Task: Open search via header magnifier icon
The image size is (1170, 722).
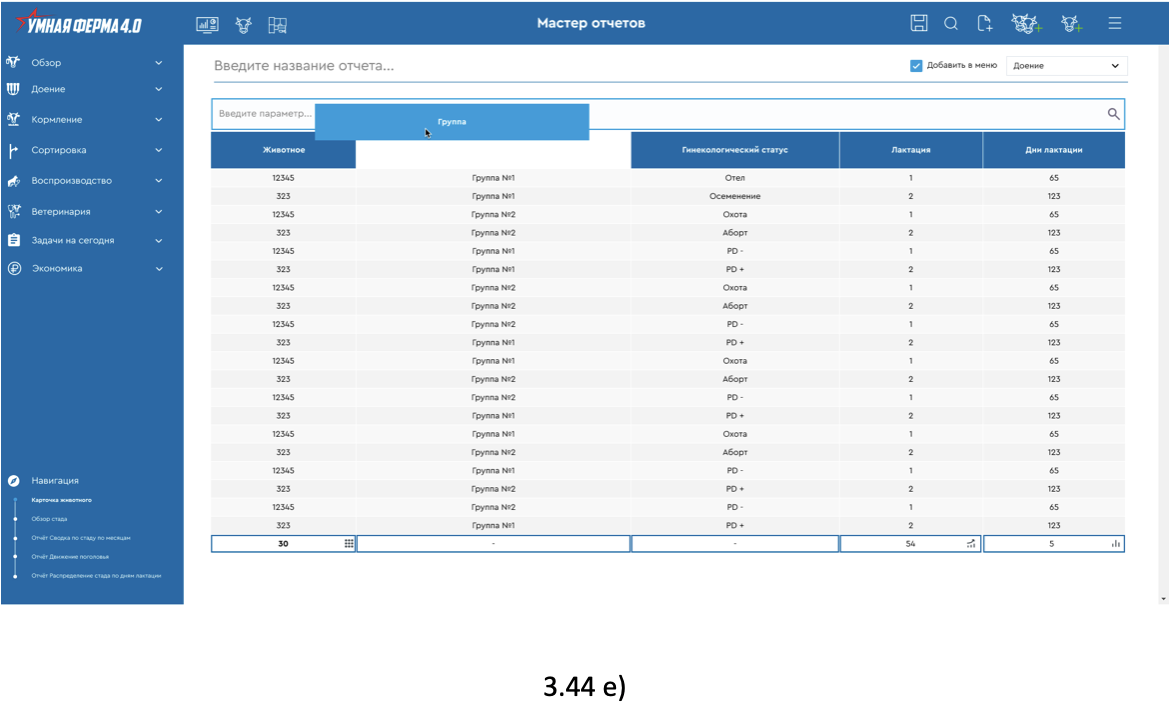Action: [x=951, y=24]
